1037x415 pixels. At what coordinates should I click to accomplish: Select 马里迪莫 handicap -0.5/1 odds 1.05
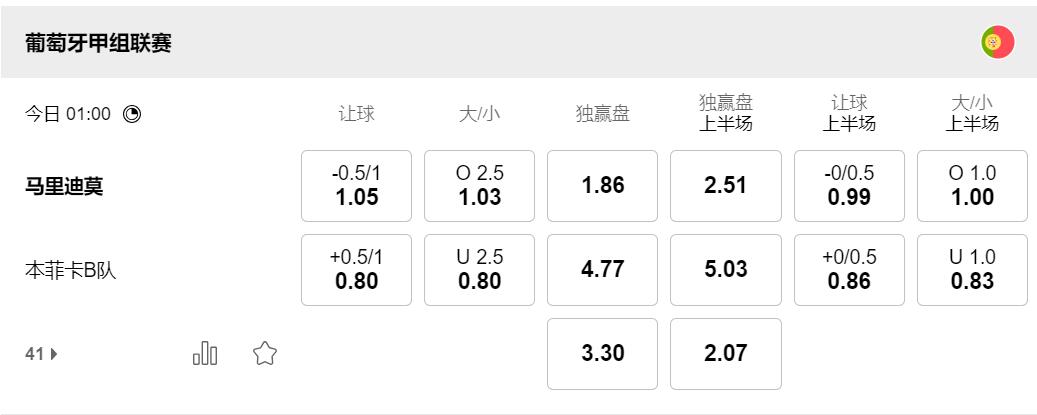point(356,186)
